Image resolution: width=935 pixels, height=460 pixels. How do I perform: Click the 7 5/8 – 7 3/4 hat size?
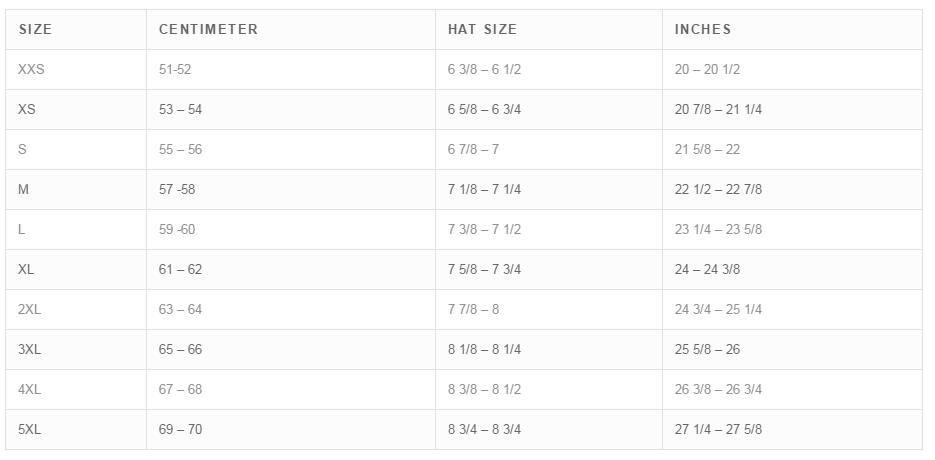pos(484,270)
